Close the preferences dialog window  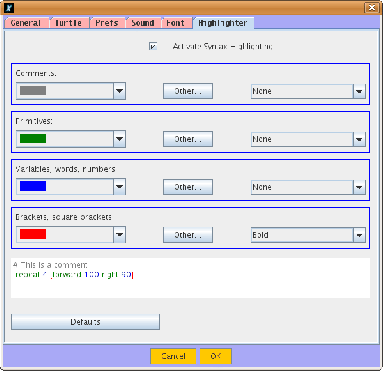point(372,7)
